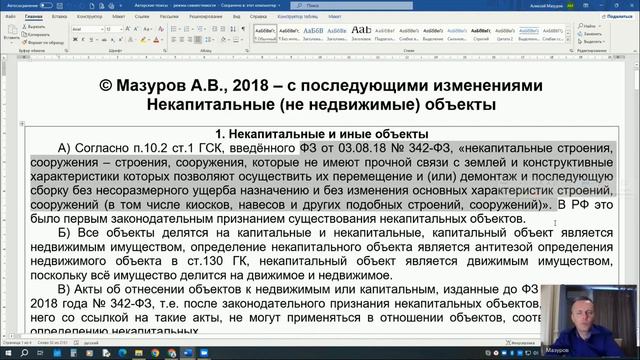This screenshot has height=360, width=640.
Task: Apply red font color
Action: point(156,40)
